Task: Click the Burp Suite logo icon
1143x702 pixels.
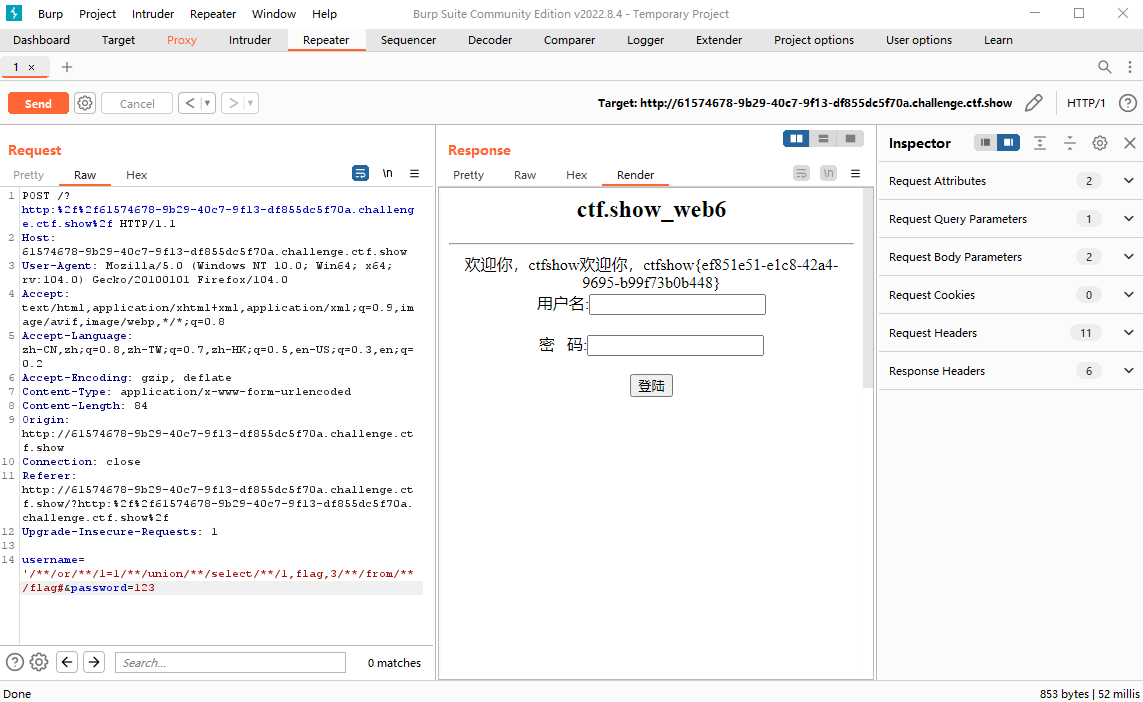Action: [x=14, y=13]
